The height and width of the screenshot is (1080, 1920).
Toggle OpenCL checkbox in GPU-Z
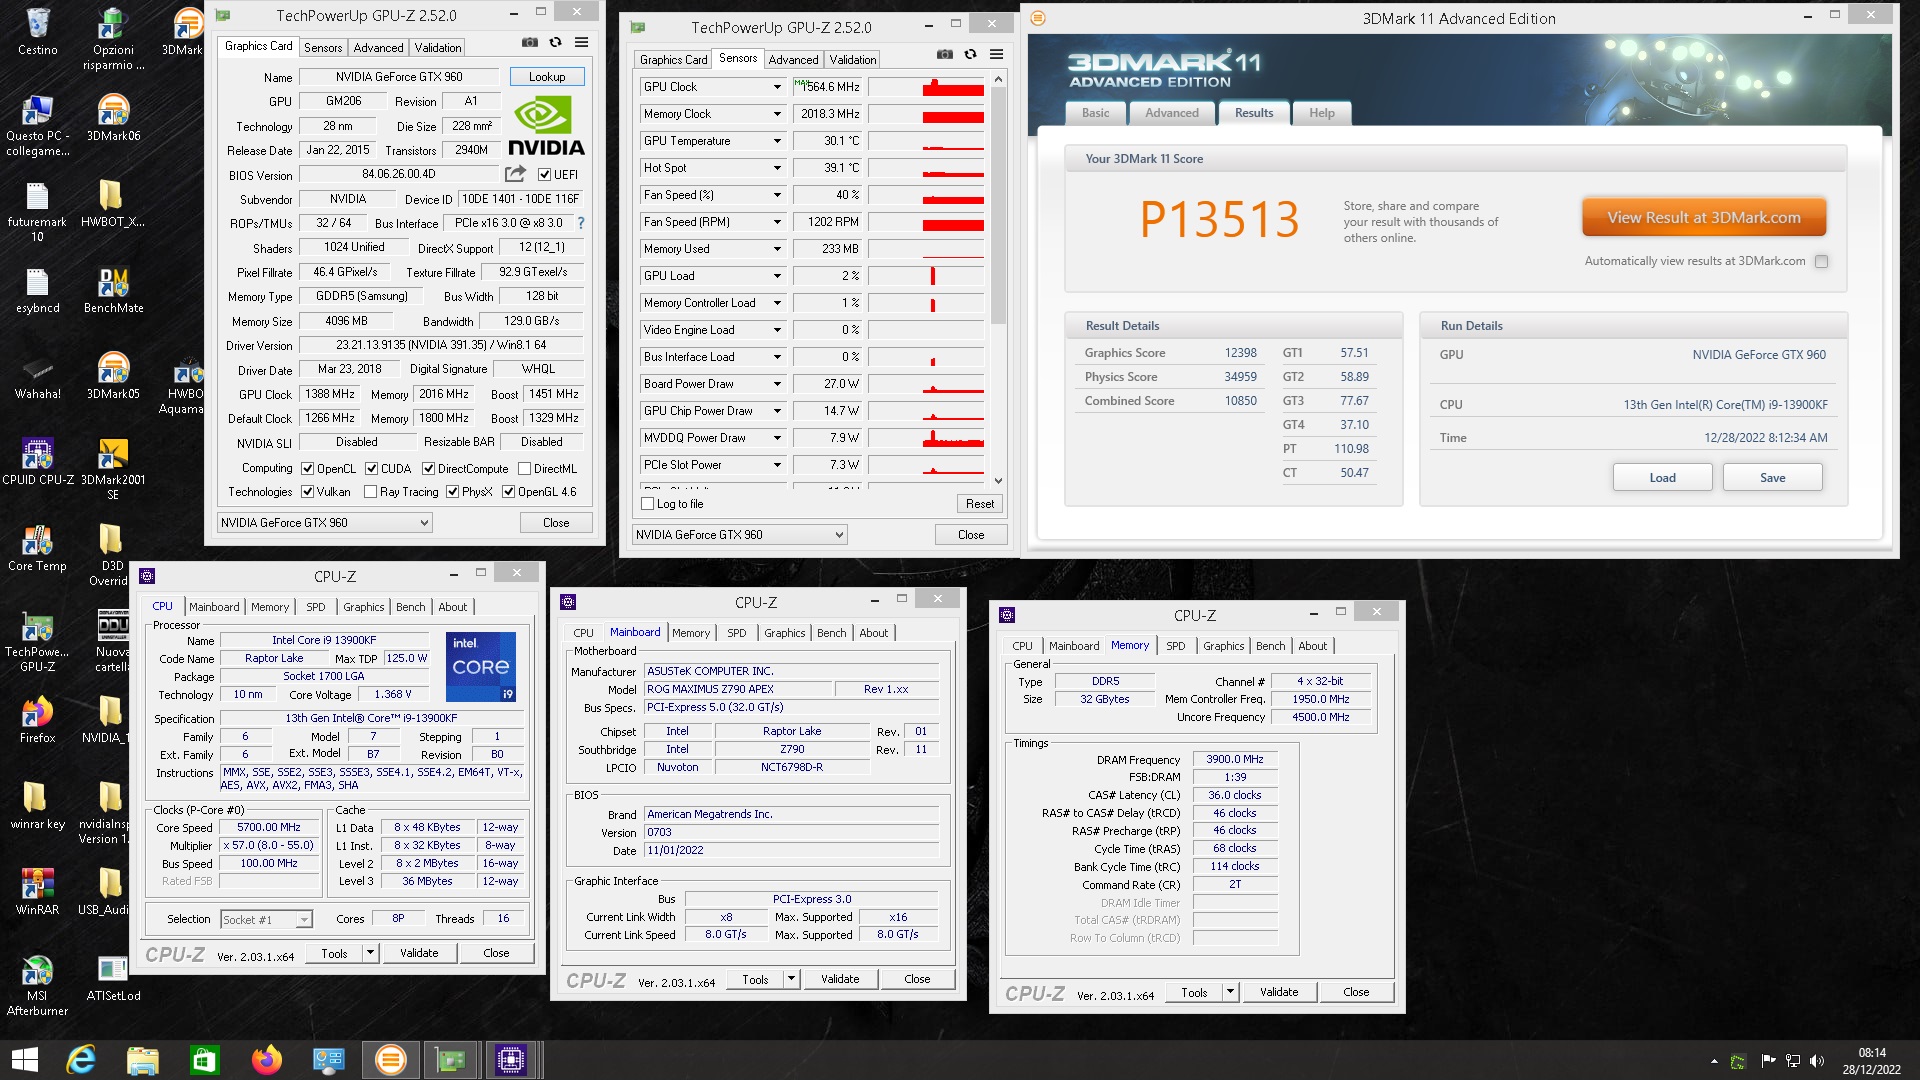tap(308, 468)
